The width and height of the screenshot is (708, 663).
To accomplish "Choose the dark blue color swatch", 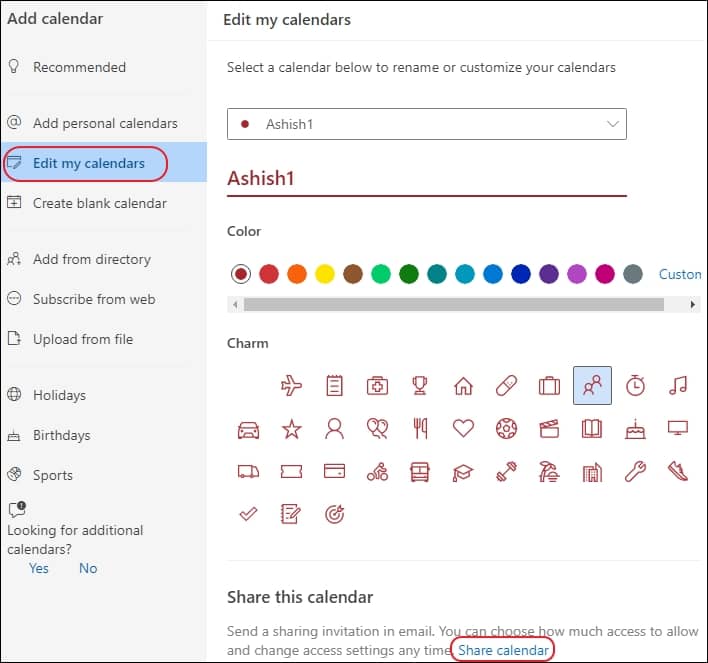I will coord(521,274).
